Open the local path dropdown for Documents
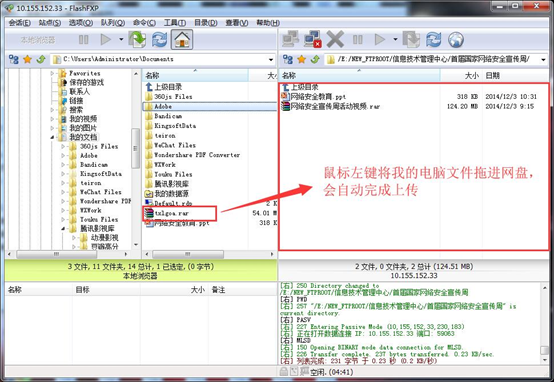The image size is (554, 382). (271, 59)
